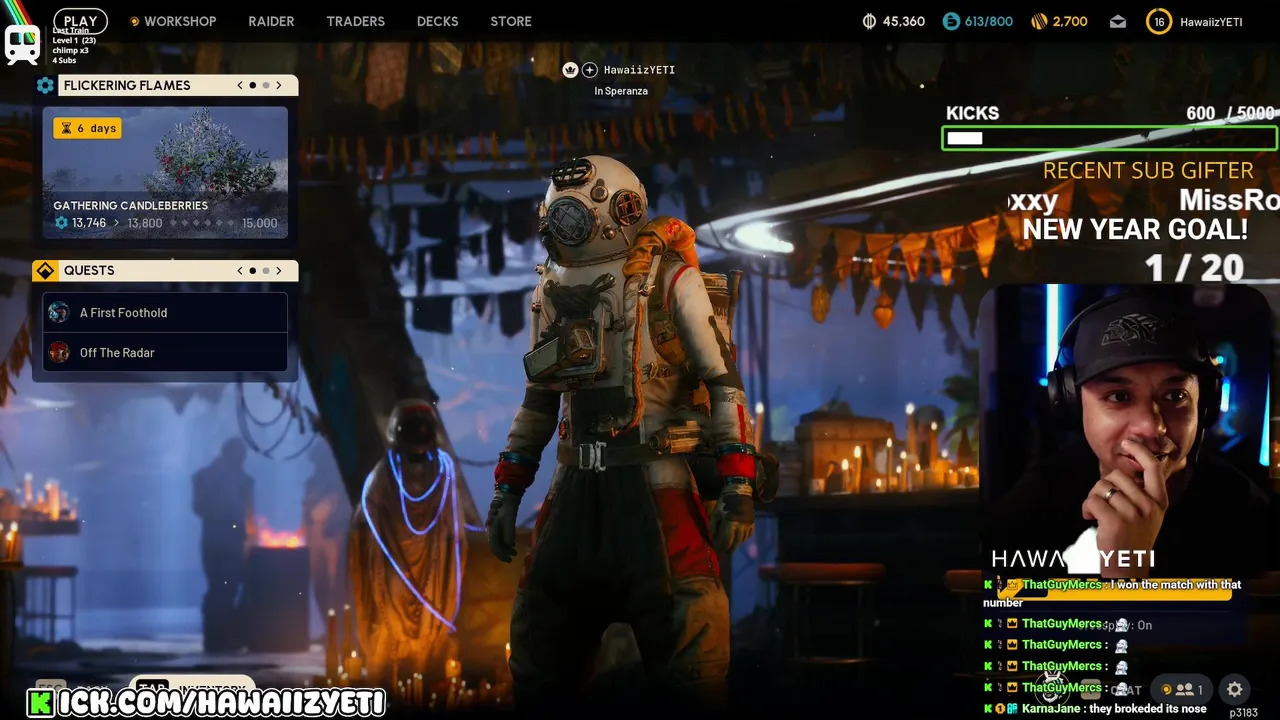
Task: Open the DECKS tab
Action: [x=437, y=21]
